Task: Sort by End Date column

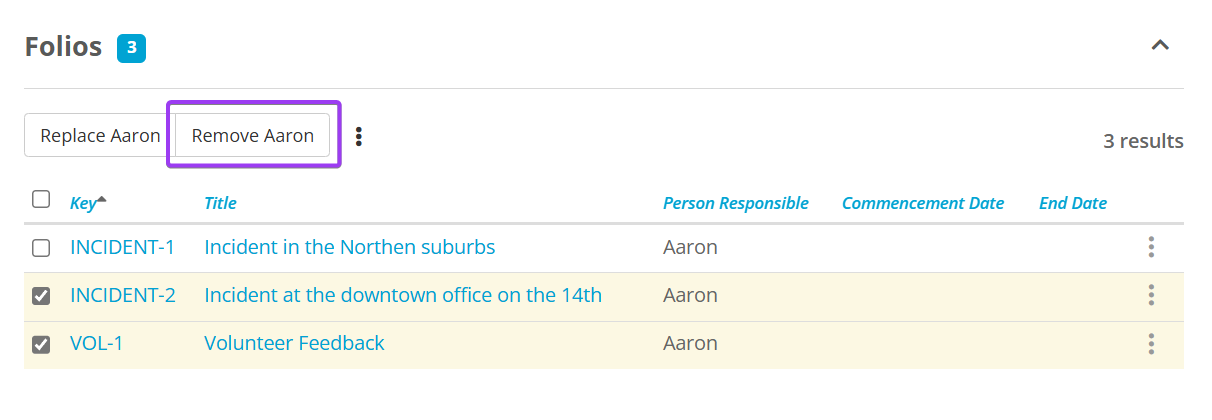Action: tap(1072, 203)
